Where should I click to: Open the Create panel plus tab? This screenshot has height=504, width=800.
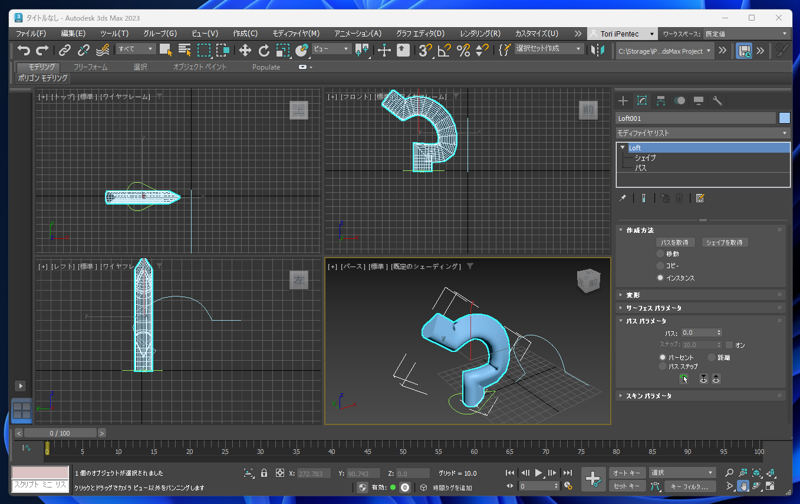click(x=623, y=100)
